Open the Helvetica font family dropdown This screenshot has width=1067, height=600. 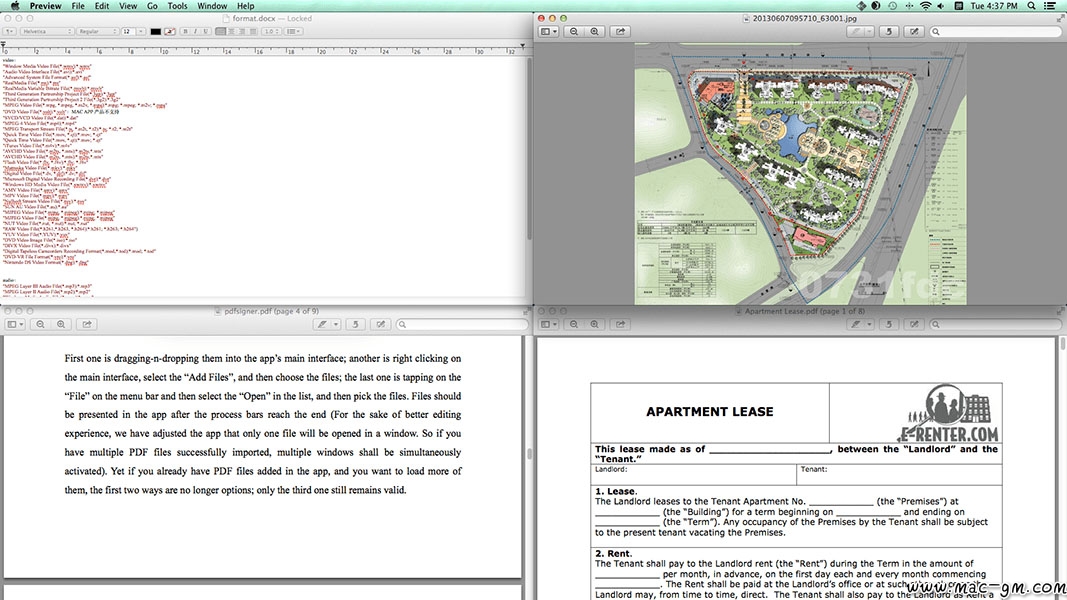click(x=46, y=32)
